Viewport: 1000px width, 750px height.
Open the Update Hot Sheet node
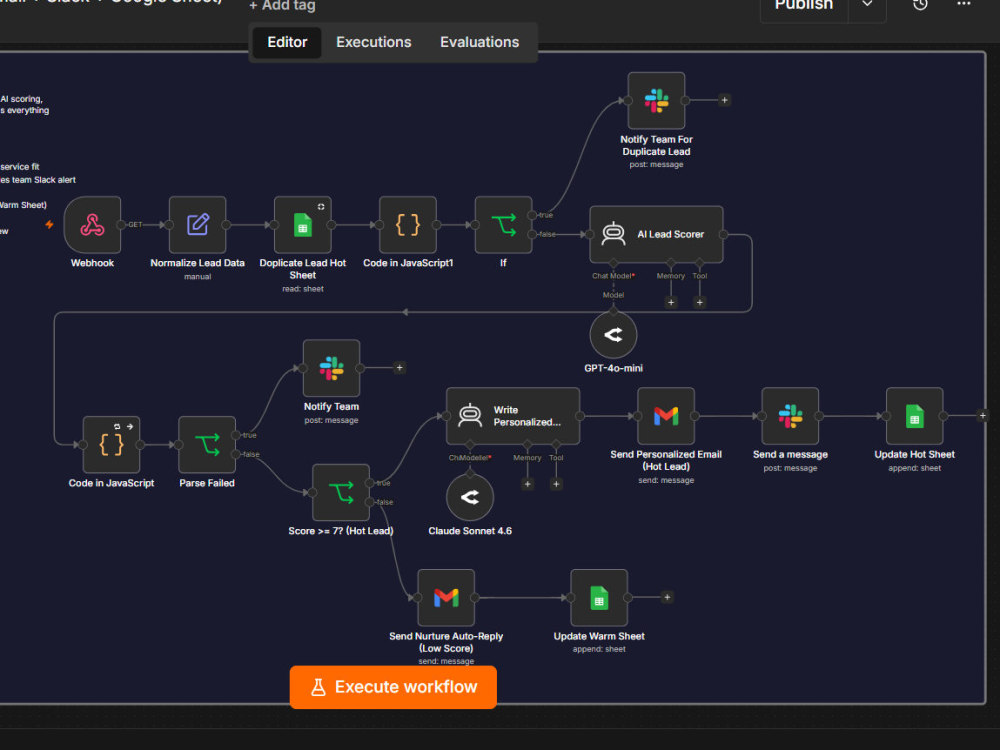[915, 416]
